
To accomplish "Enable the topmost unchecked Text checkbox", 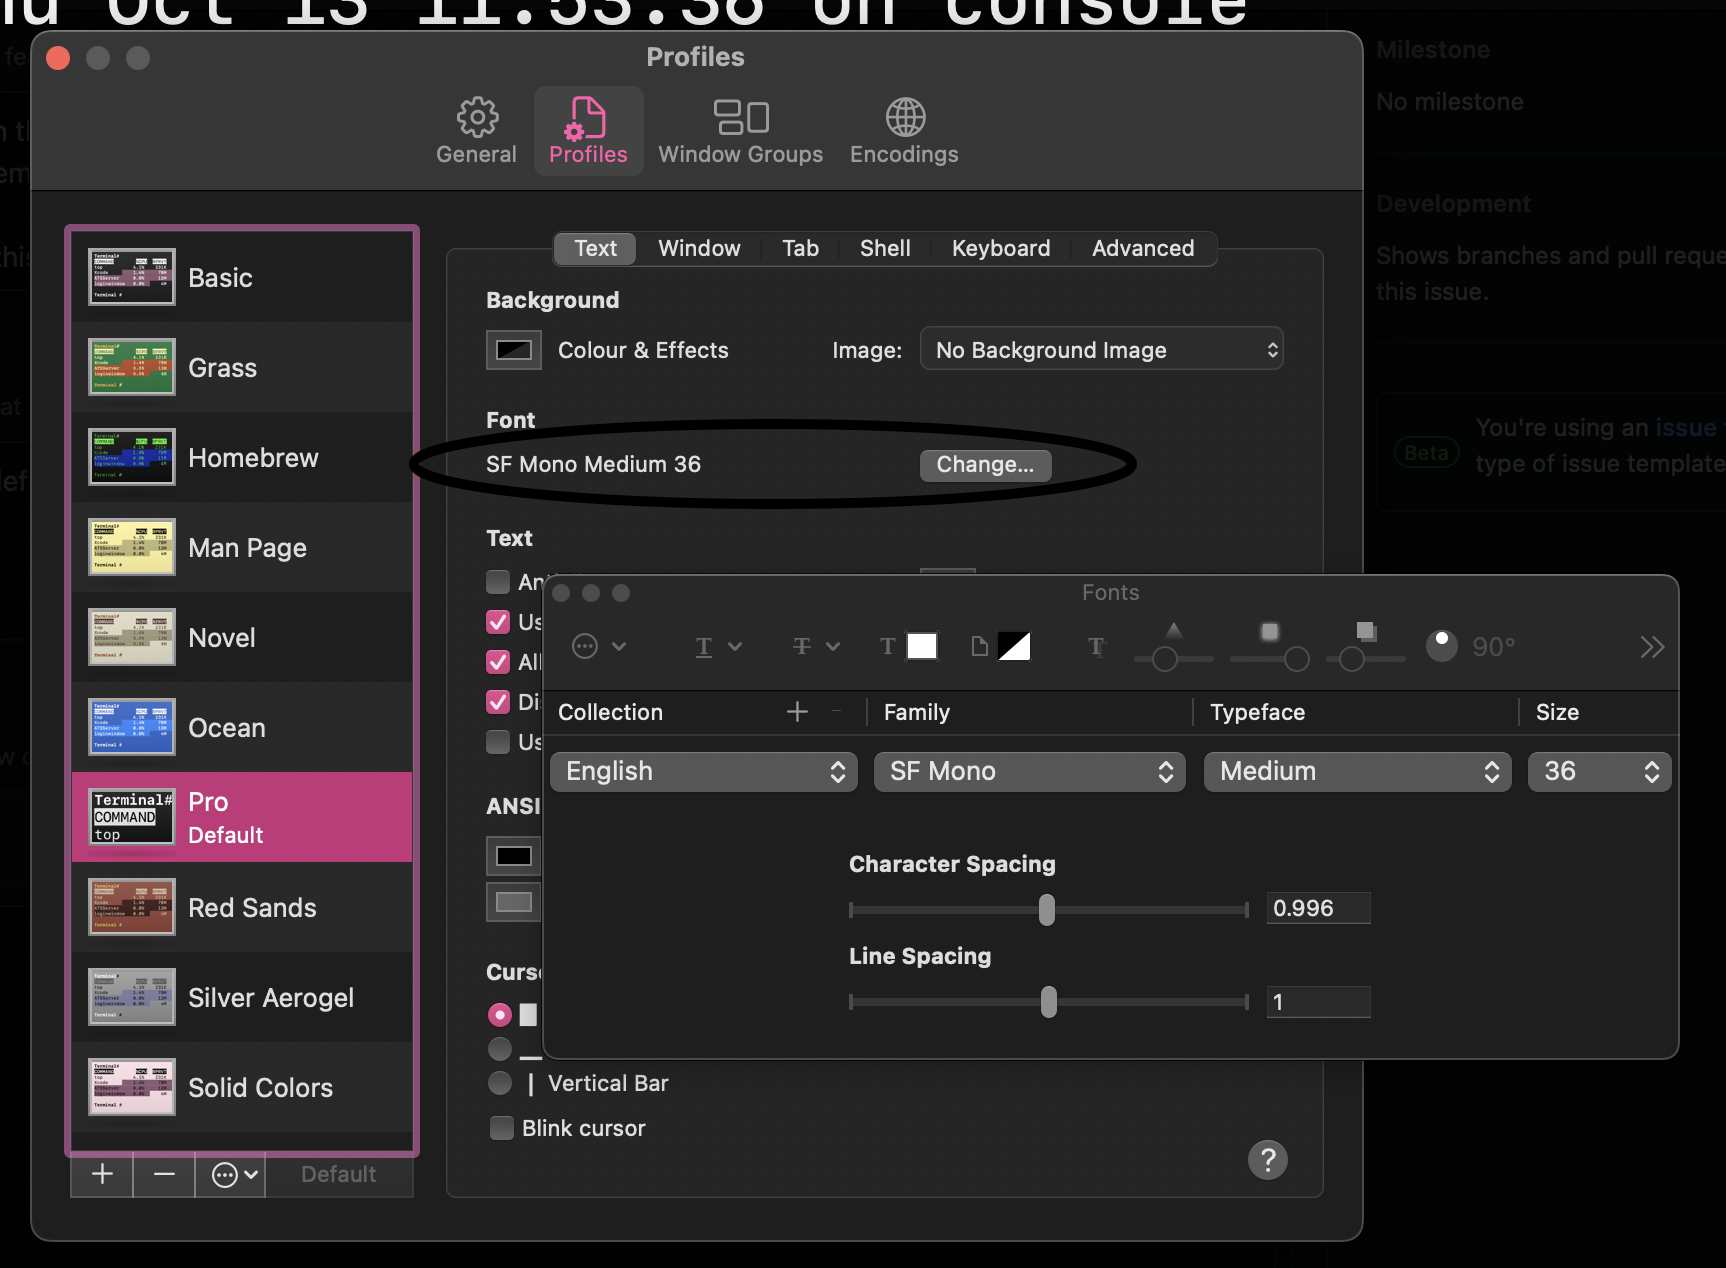I will (x=497, y=582).
